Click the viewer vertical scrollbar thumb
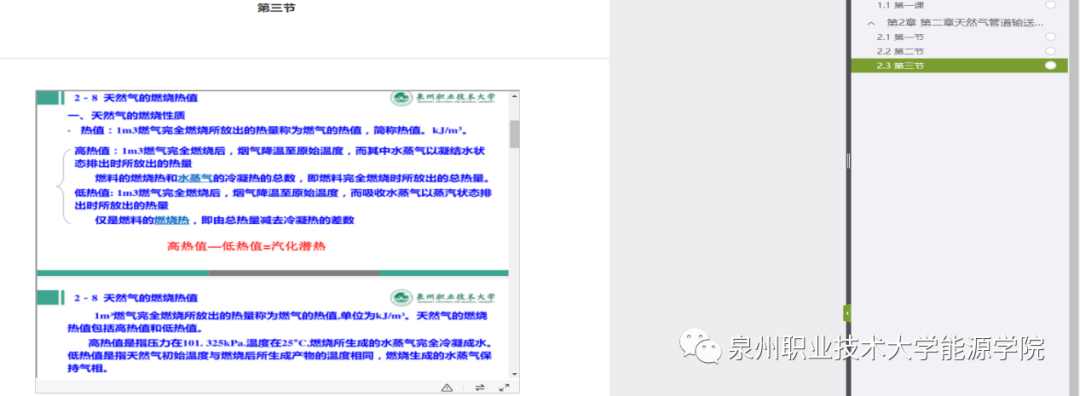The height and width of the screenshot is (396, 1080). [x=515, y=134]
